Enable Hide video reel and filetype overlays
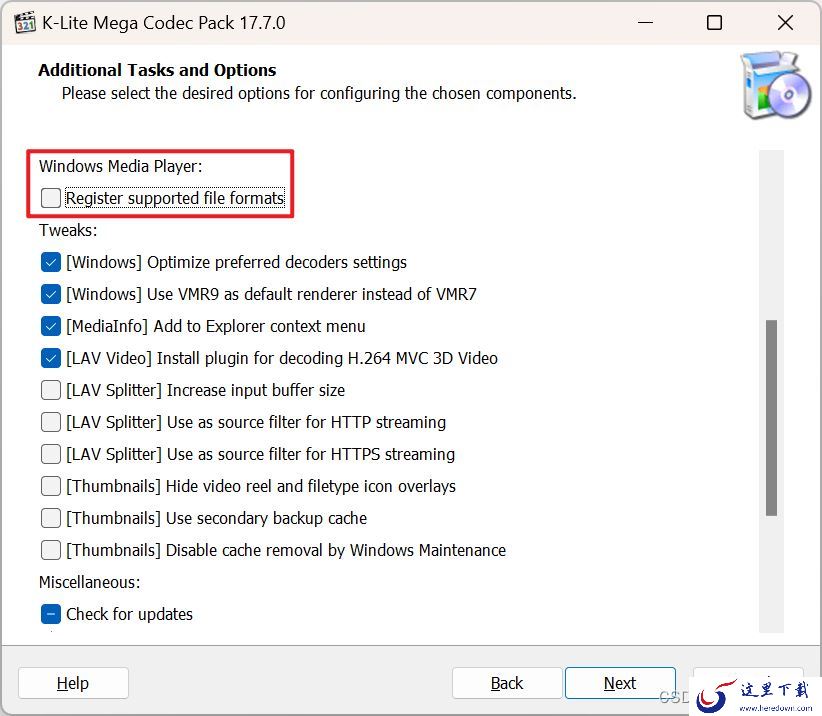822x716 pixels. tap(51, 486)
